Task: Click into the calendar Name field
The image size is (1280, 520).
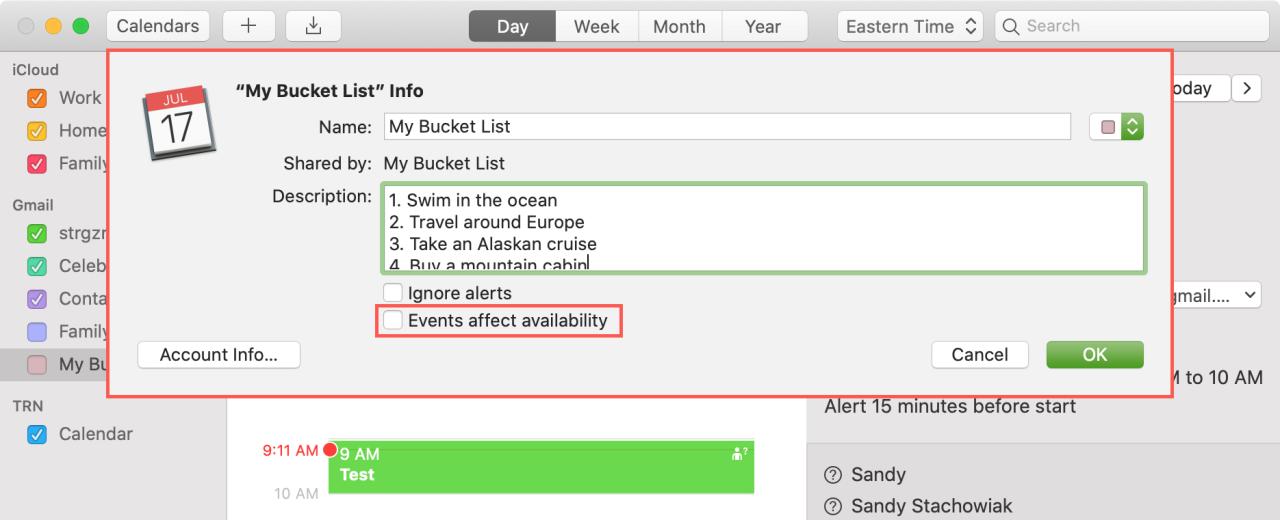Action: [x=727, y=127]
